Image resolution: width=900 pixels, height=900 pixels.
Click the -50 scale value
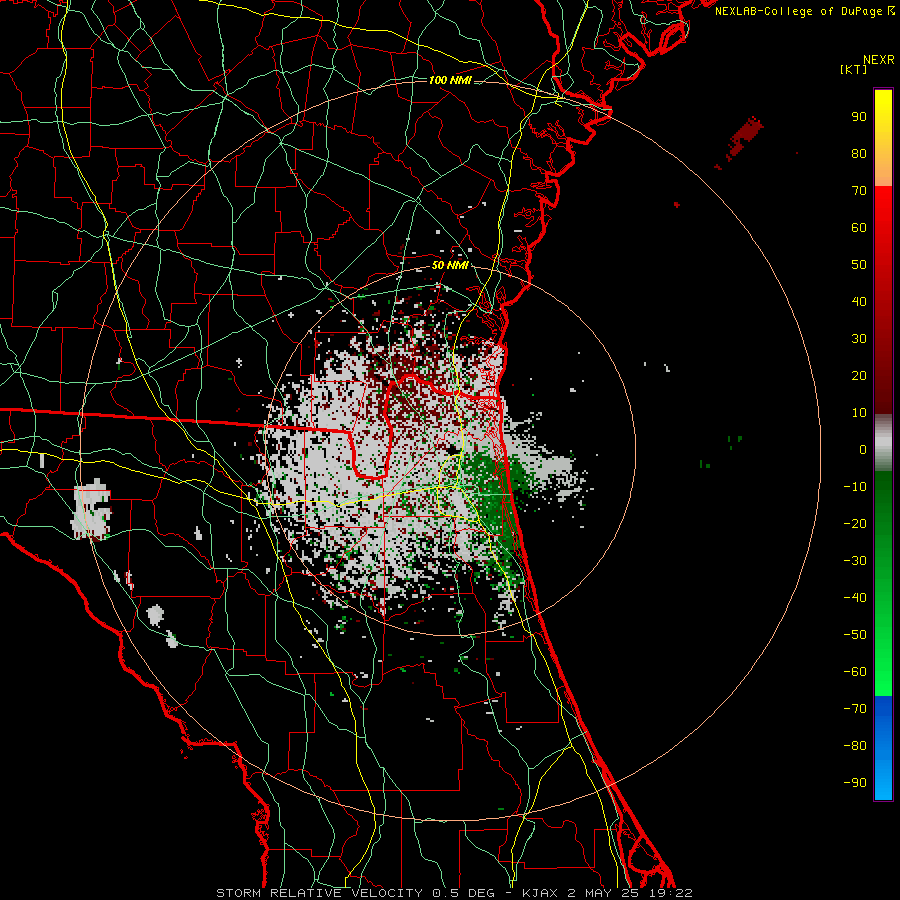click(855, 635)
